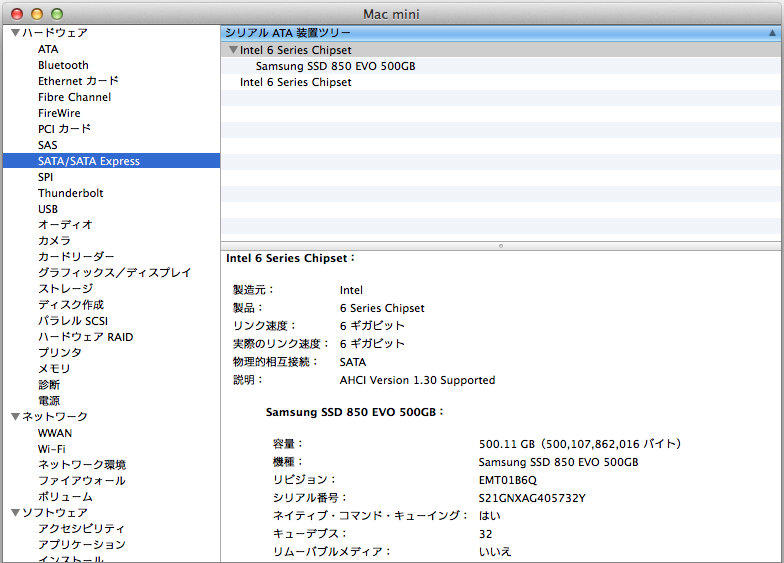The width and height of the screenshot is (784, 563).
Task: Click AHCI Version 1.30 Supported text
Action: point(418,380)
